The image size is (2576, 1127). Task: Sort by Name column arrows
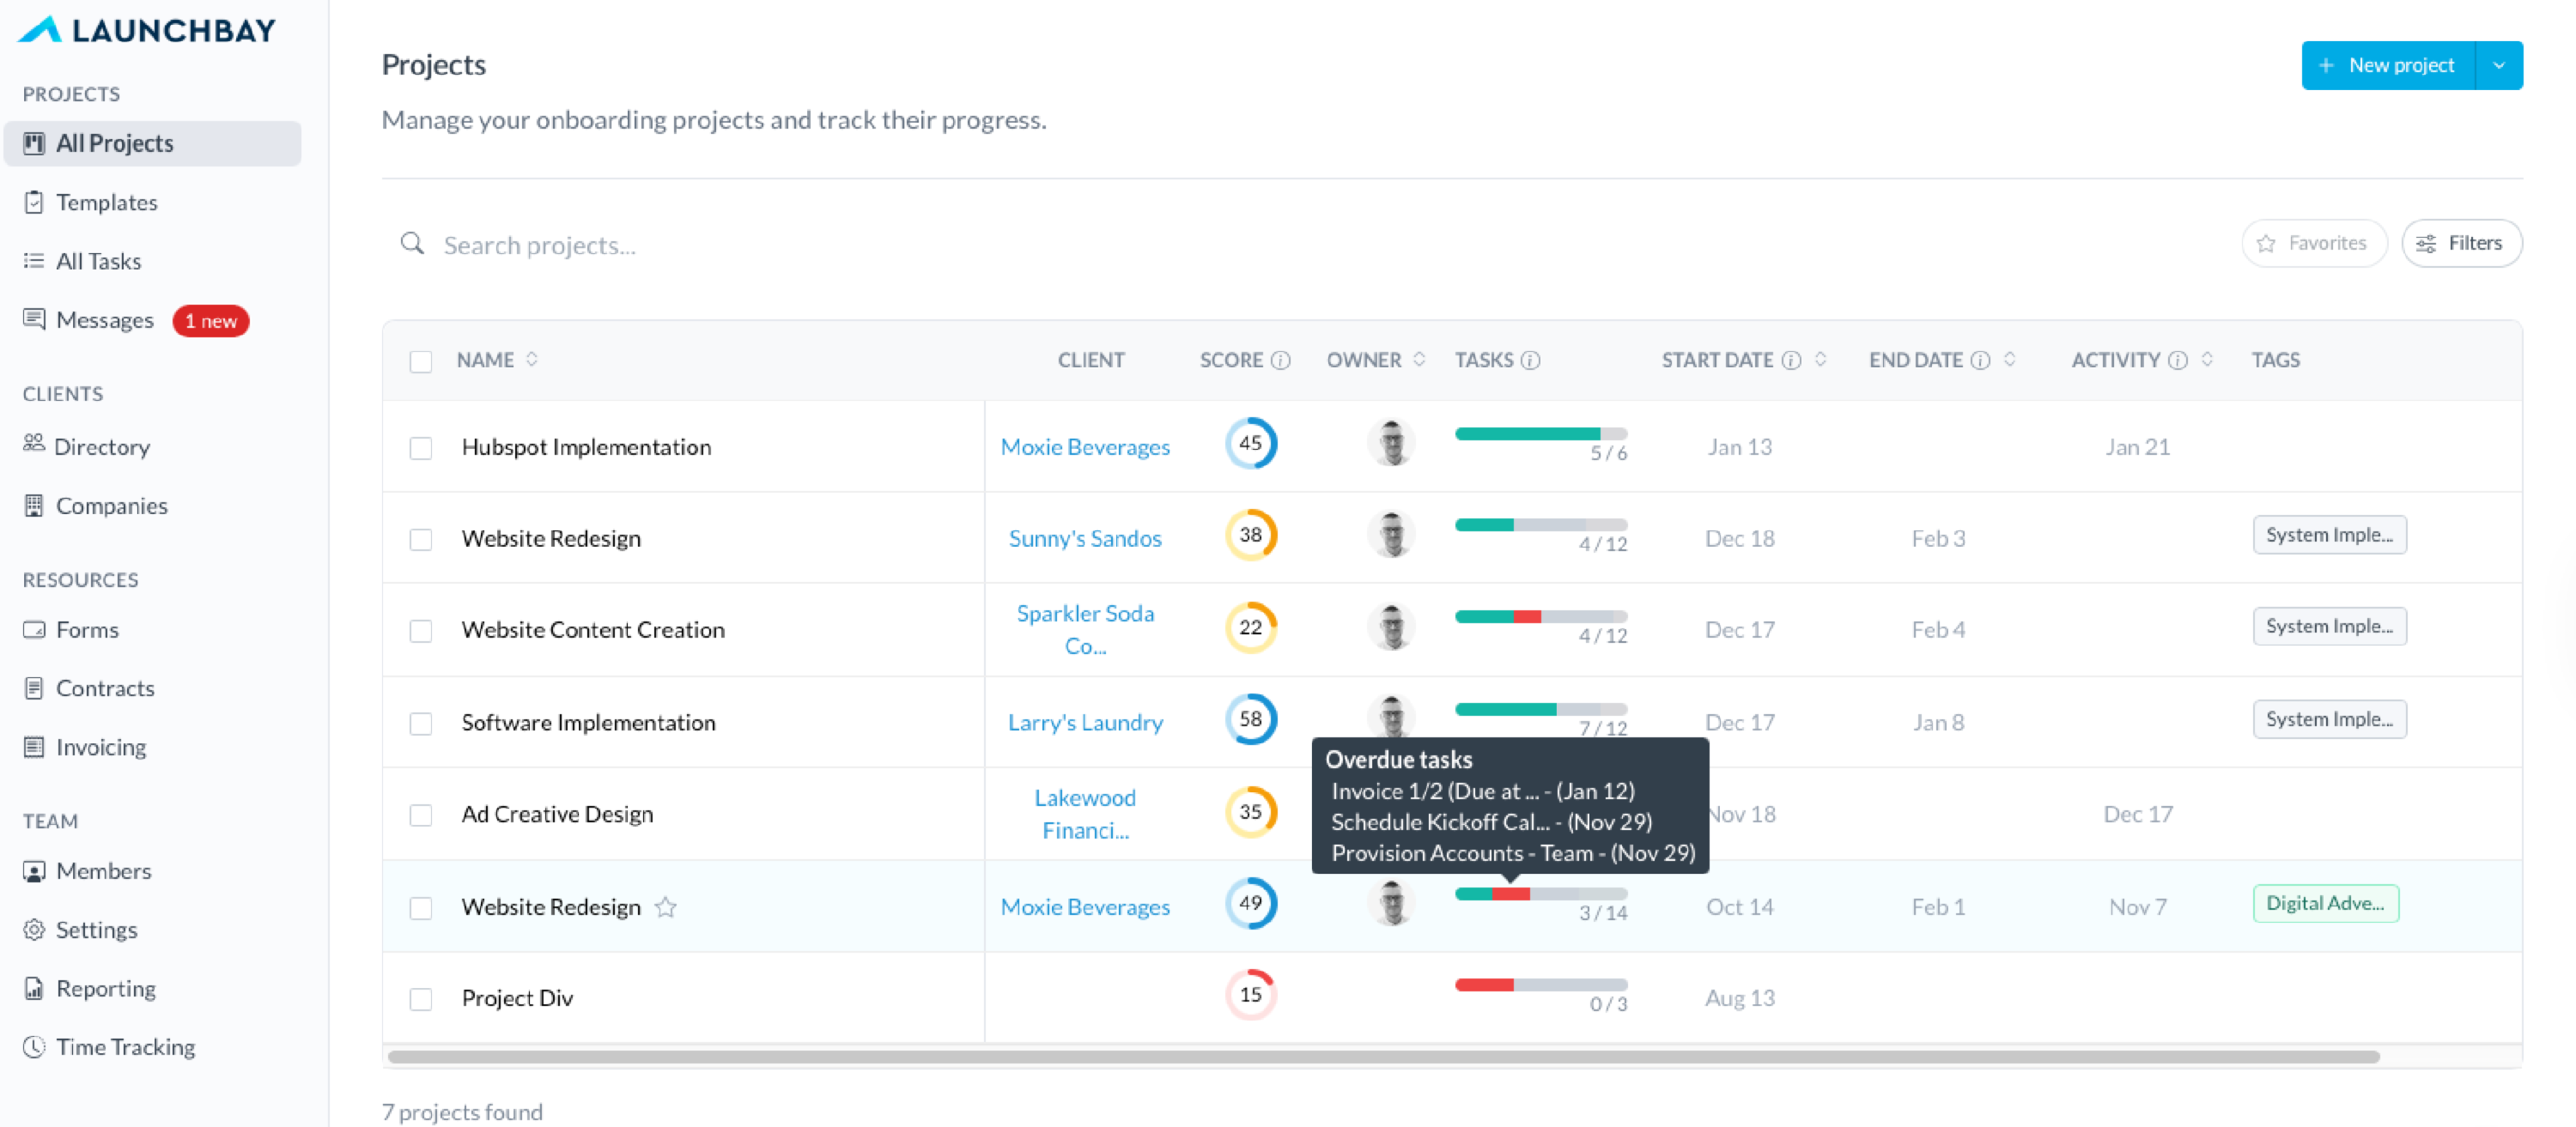point(532,359)
